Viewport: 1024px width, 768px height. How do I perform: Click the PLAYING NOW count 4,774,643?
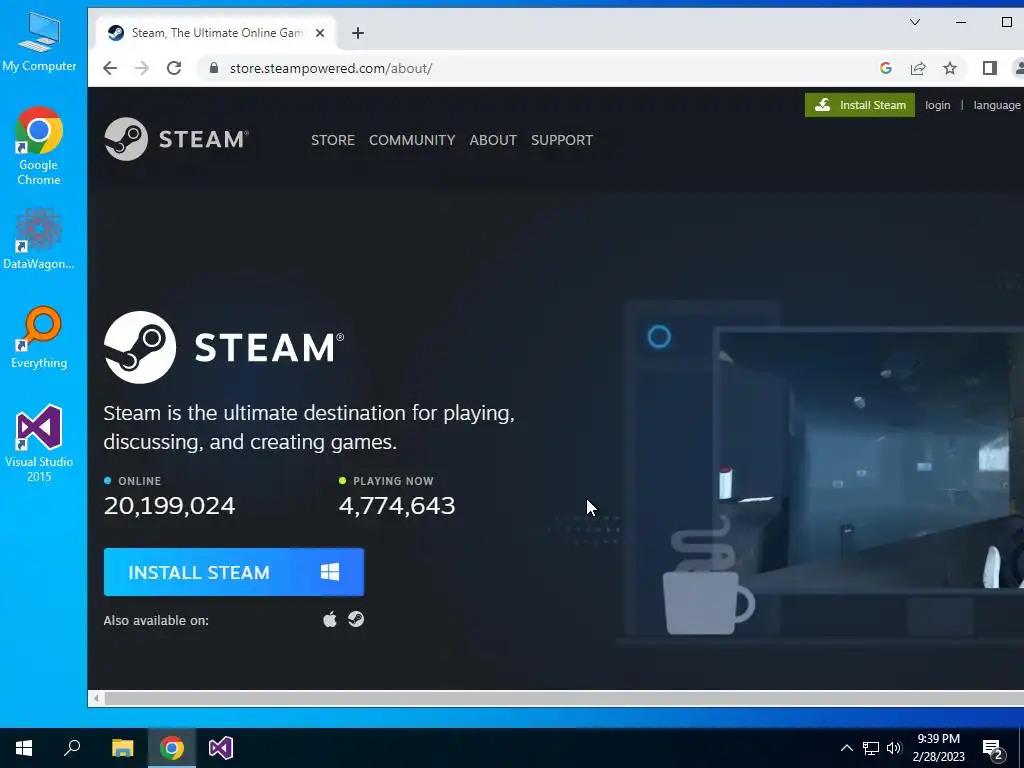(x=397, y=505)
